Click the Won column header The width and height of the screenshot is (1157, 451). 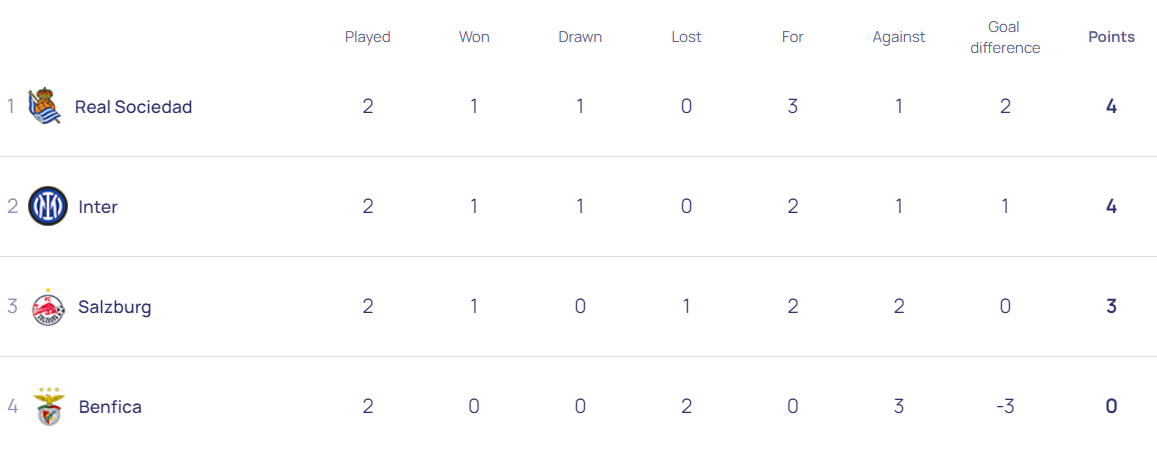pyautogui.click(x=474, y=37)
